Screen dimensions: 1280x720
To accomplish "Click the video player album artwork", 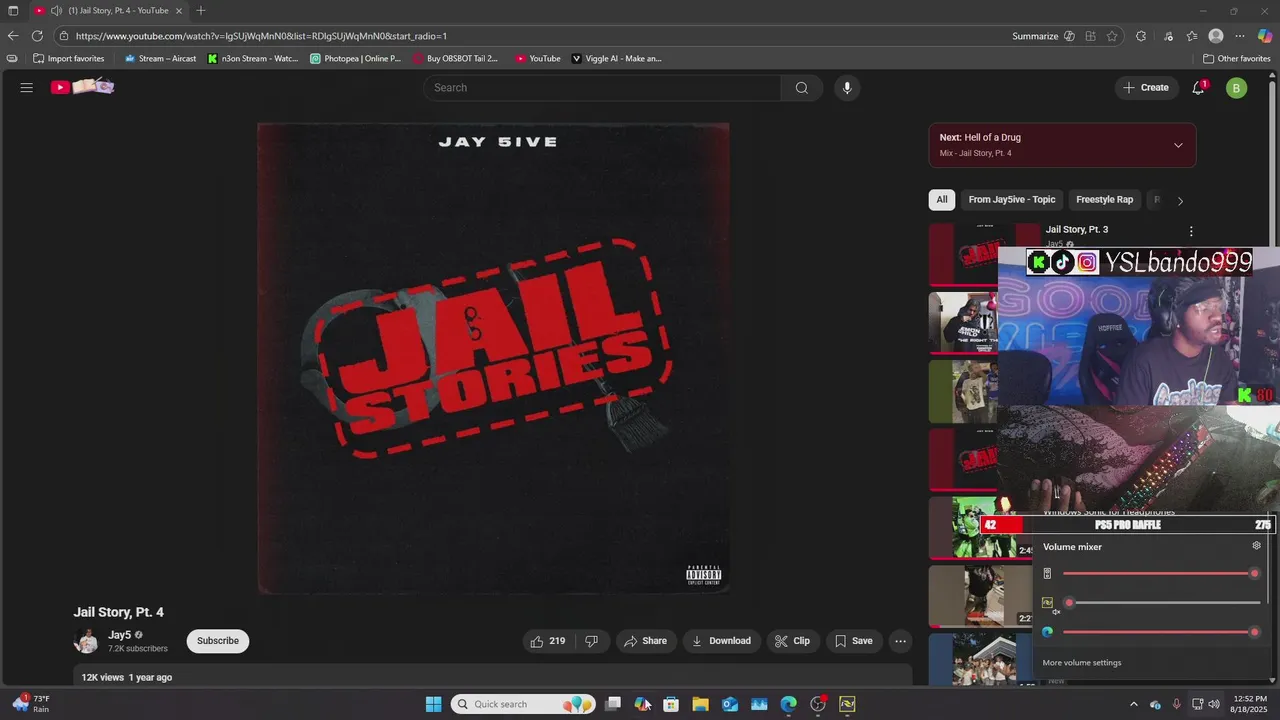I will pyautogui.click(x=493, y=358).
